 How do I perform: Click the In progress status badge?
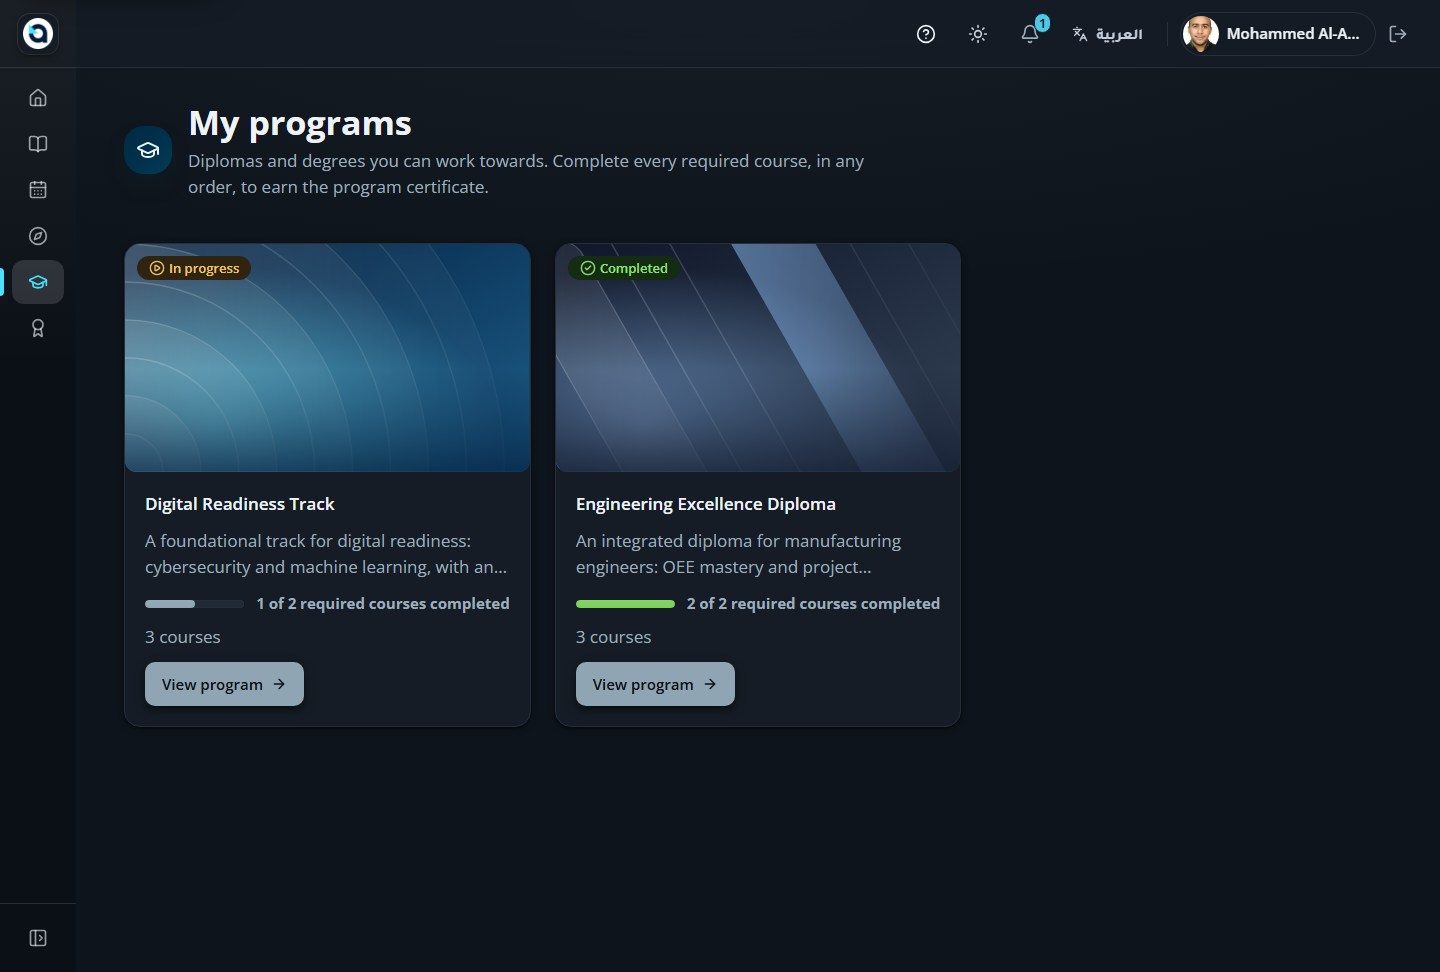pos(194,268)
